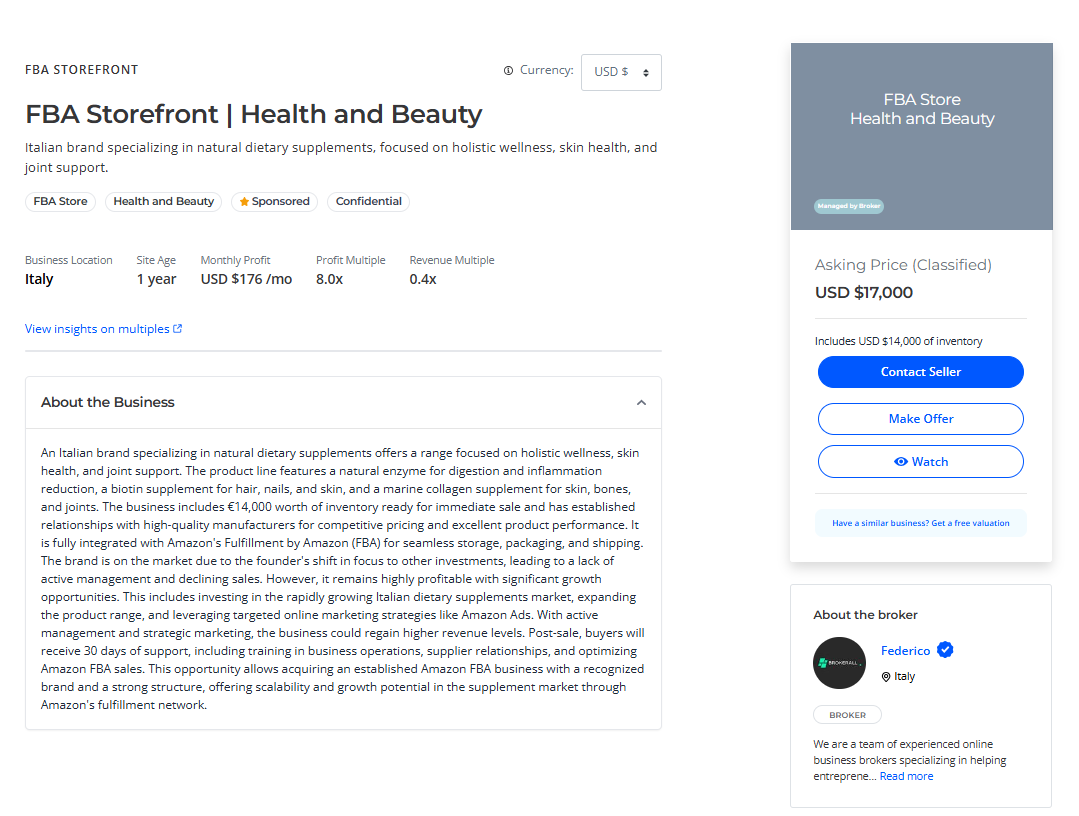Screen dimensions: 1079x816
Task: Select the Health and Beauty tag
Action: click(164, 202)
